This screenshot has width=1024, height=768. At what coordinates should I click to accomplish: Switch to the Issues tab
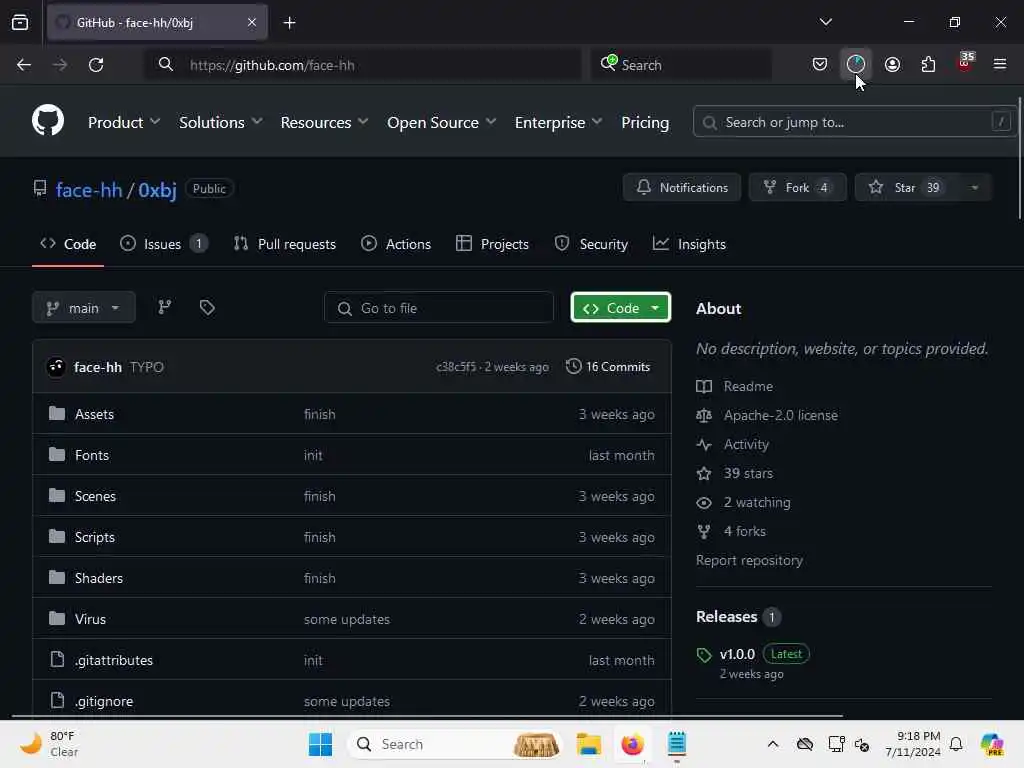[164, 244]
